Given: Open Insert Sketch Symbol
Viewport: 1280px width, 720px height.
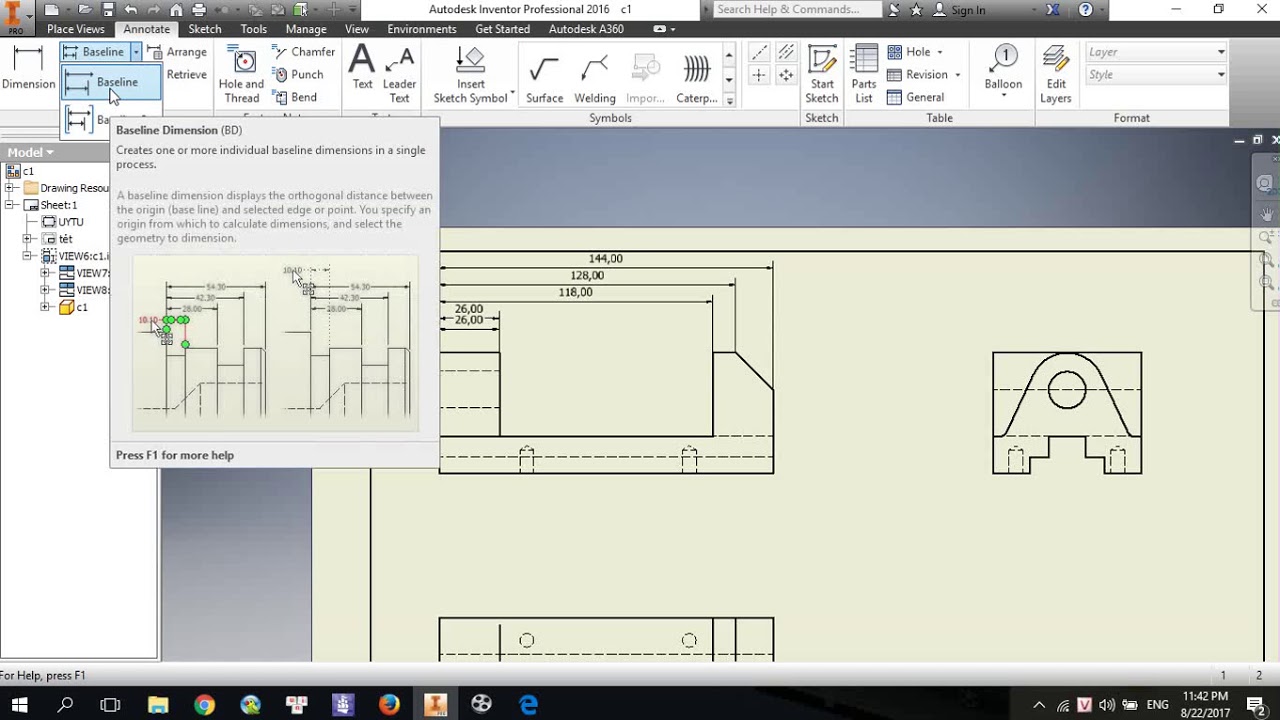Looking at the screenshot, I should coord(471,75).
